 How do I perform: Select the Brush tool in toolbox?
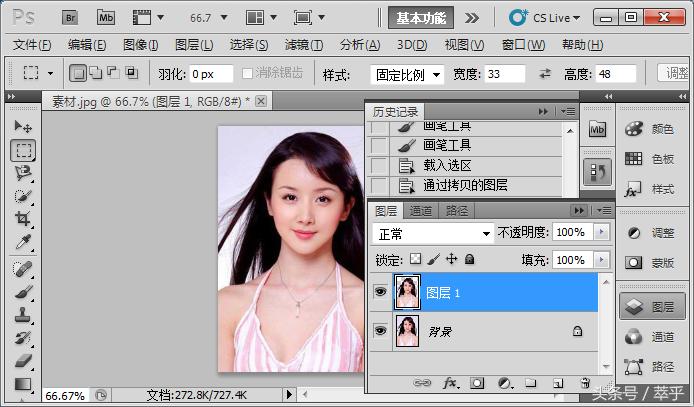(x=23, y=292)
